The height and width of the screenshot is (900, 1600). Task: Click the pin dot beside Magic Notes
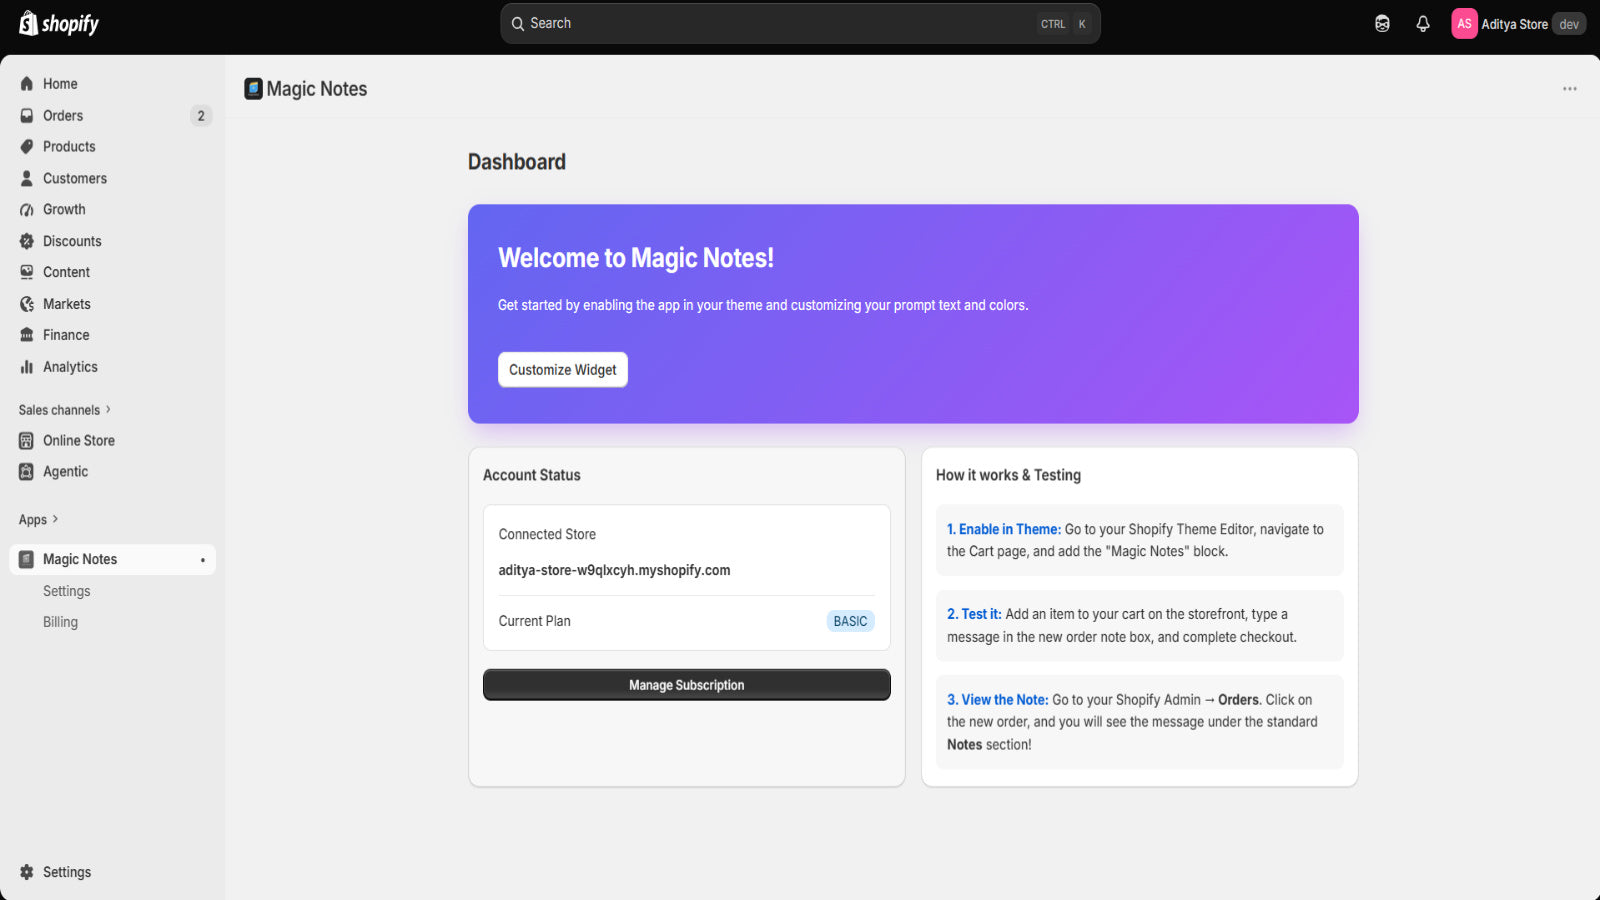pos(203,560)
